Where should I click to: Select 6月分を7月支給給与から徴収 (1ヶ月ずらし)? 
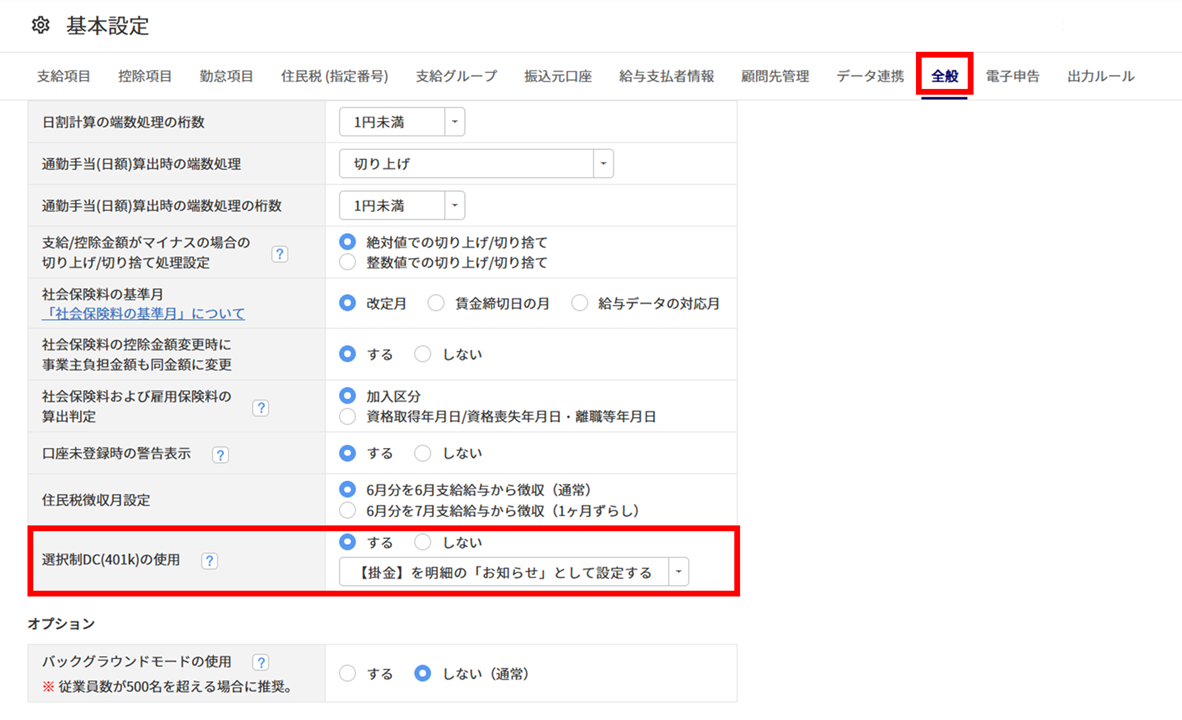click(x=348, y=510)
